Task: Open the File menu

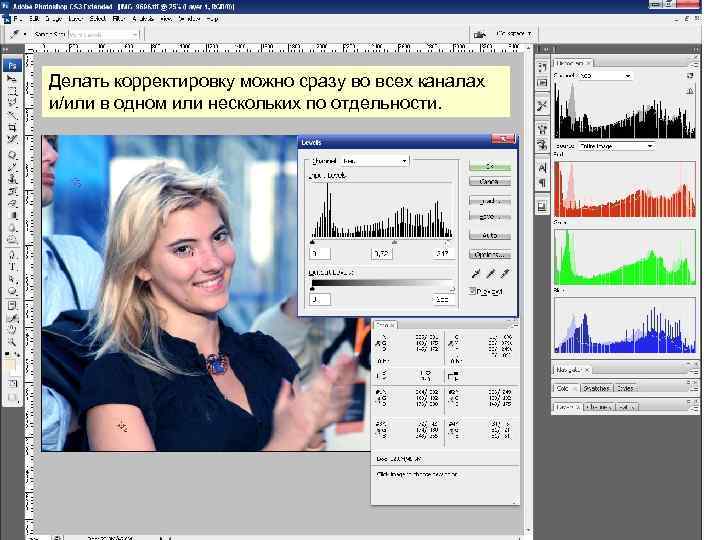Action: [x=18, y=19]
